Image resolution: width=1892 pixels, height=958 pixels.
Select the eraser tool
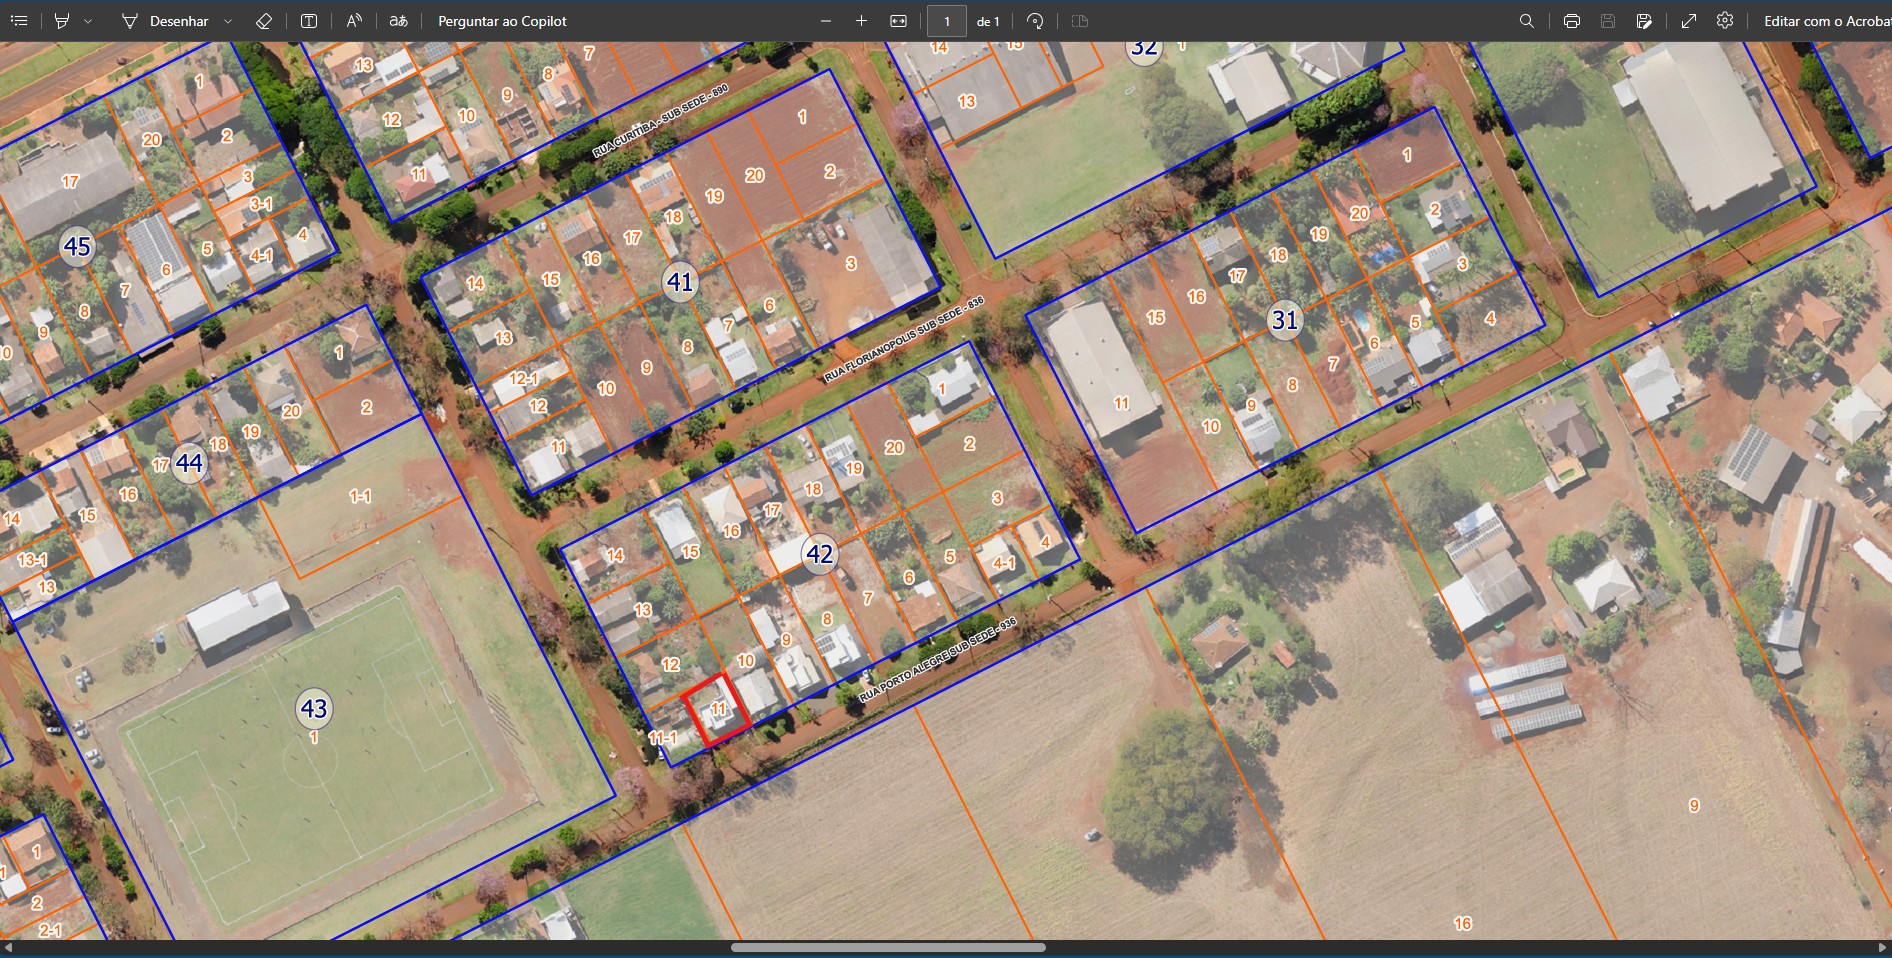264,21
